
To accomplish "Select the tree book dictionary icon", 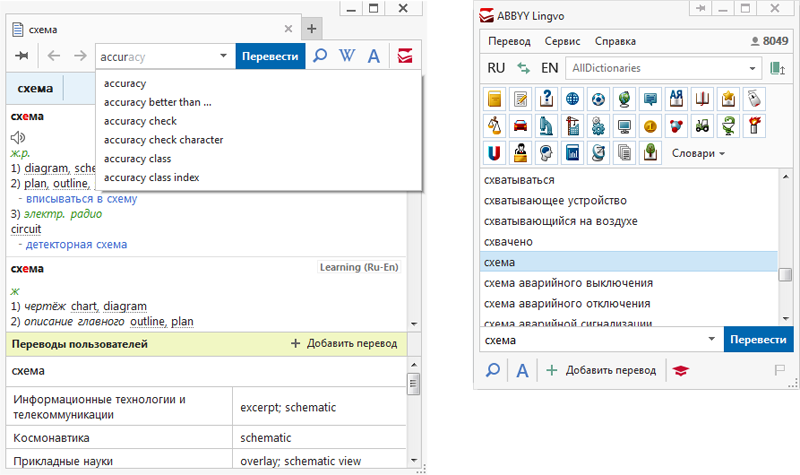I will tap(651, 153).
